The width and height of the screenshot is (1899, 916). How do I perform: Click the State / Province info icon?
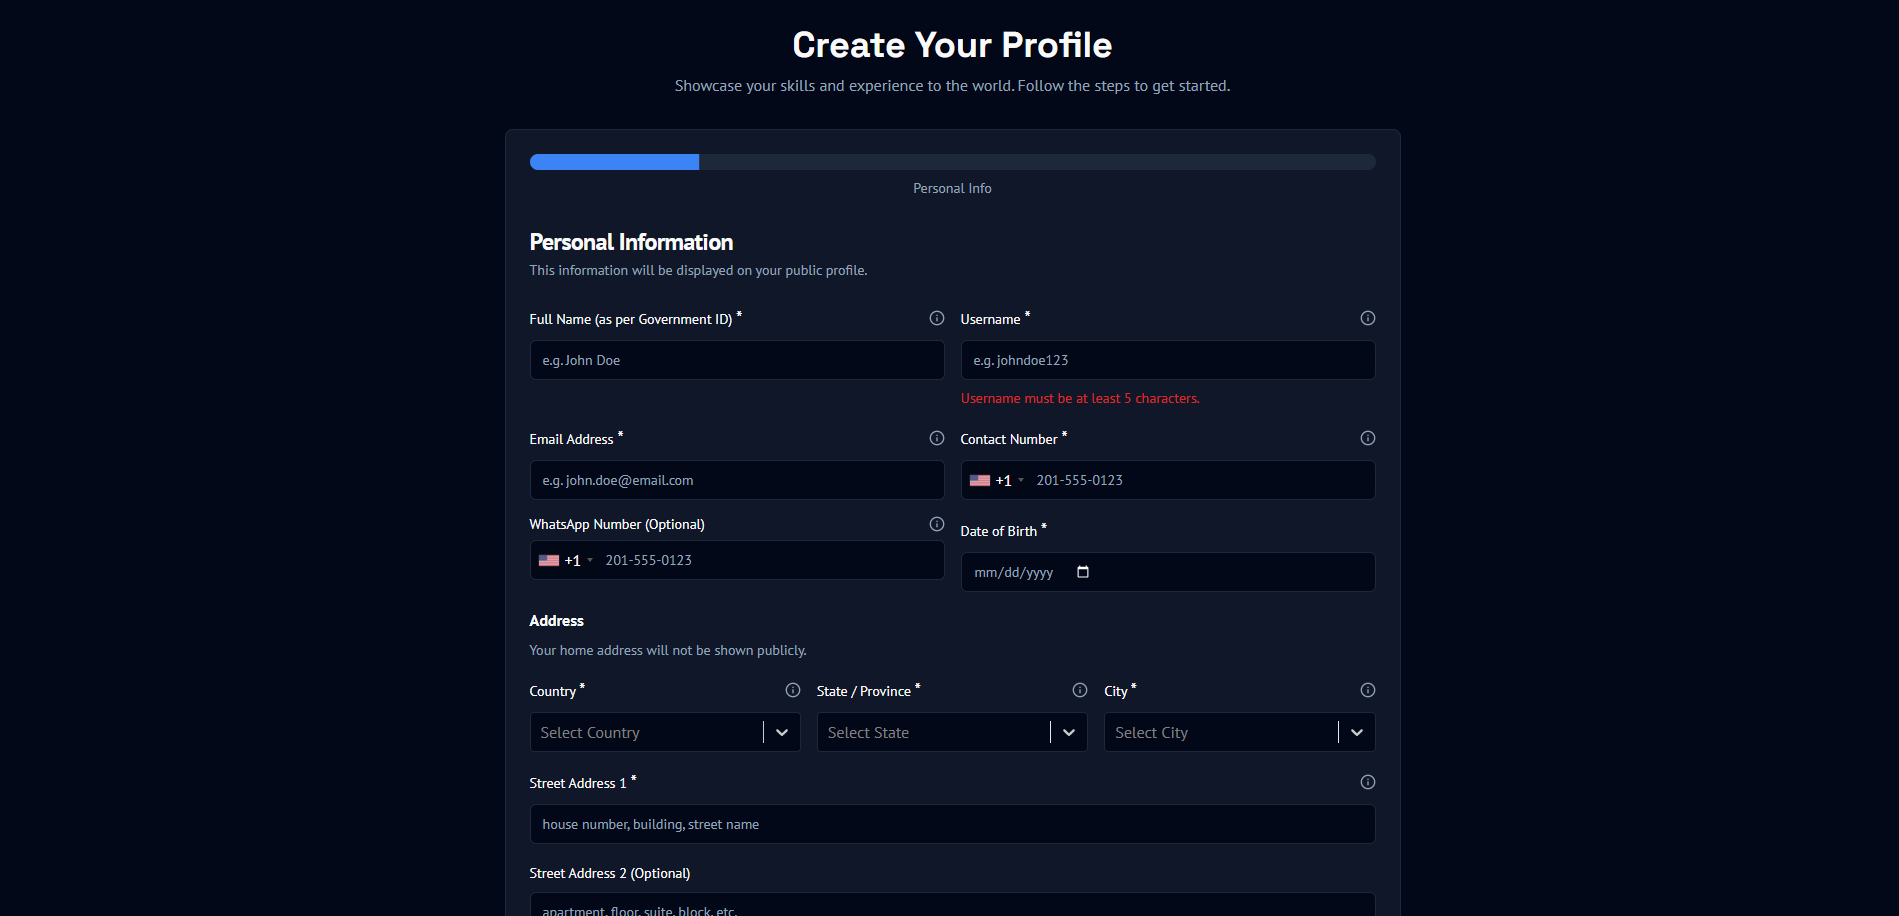click(x=1080, y=690)
